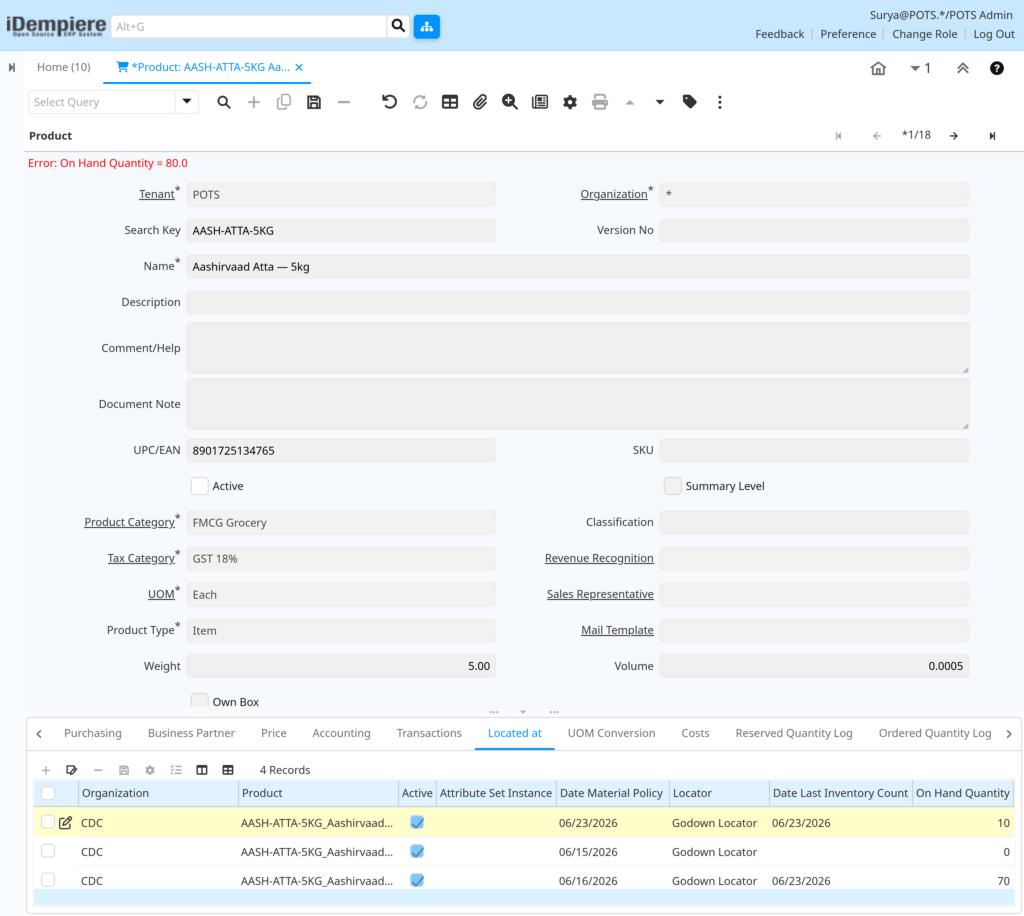Open attachments with the paperclip icon
The width and height of the screenshot is (1024, 916).
479,102
